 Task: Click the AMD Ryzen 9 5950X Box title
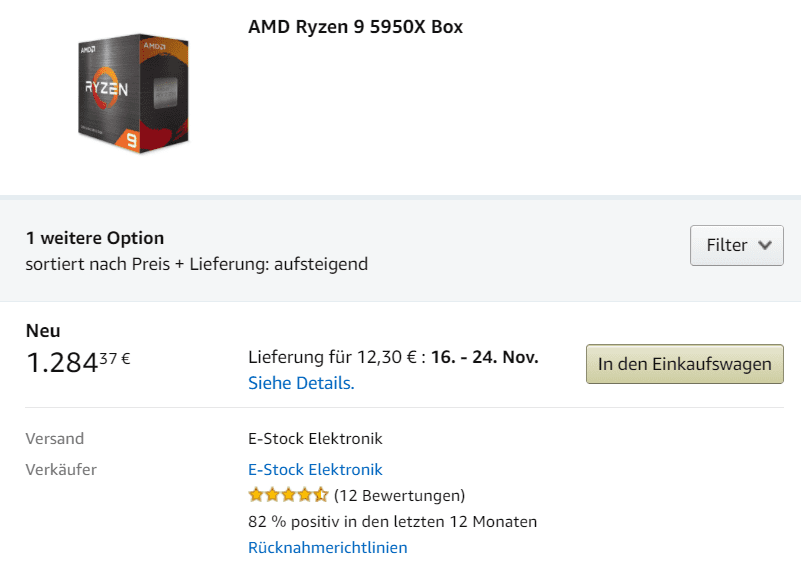point(355,27)
